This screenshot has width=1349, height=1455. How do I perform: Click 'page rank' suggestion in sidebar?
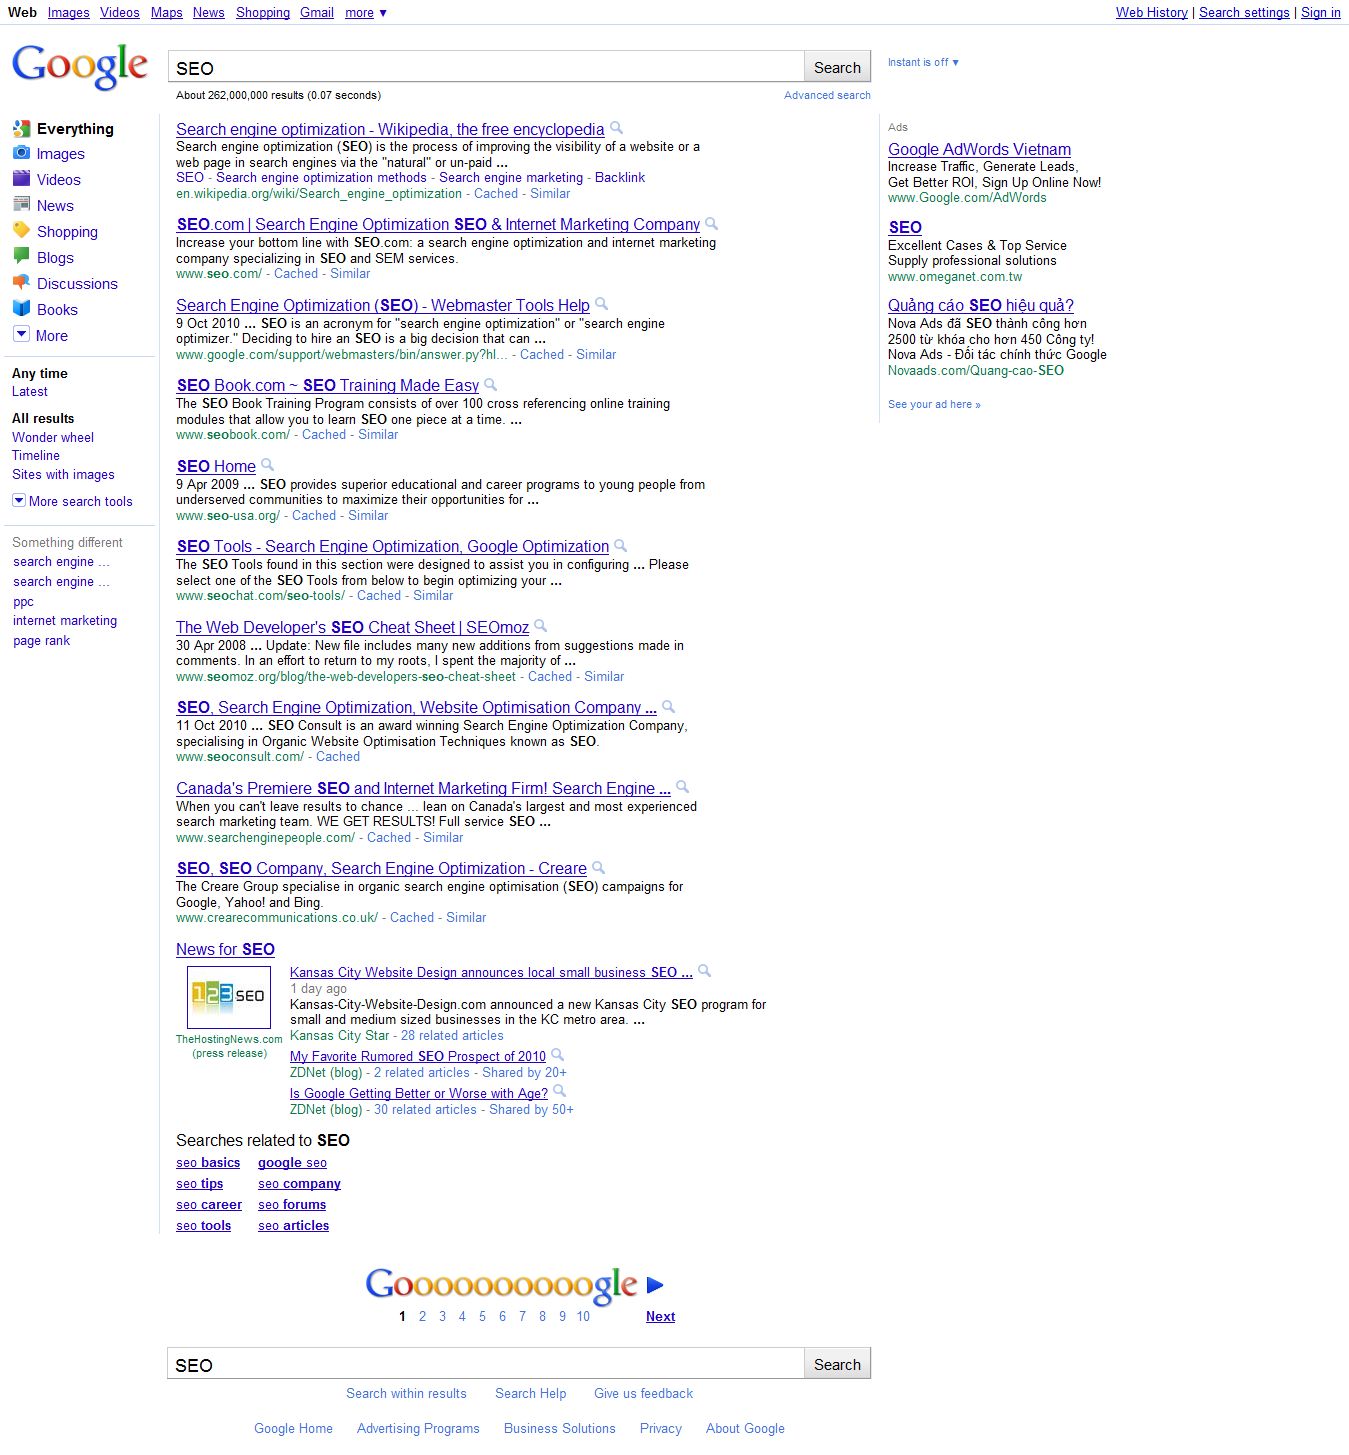click(42, 640)
